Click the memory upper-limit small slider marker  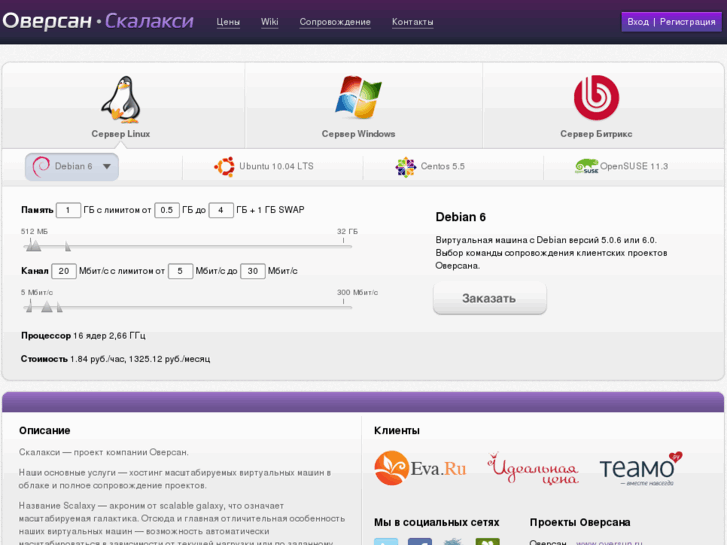click(68, 246)
